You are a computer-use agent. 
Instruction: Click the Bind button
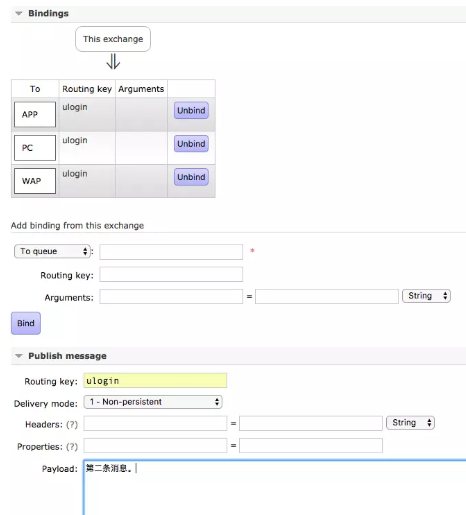26,323
